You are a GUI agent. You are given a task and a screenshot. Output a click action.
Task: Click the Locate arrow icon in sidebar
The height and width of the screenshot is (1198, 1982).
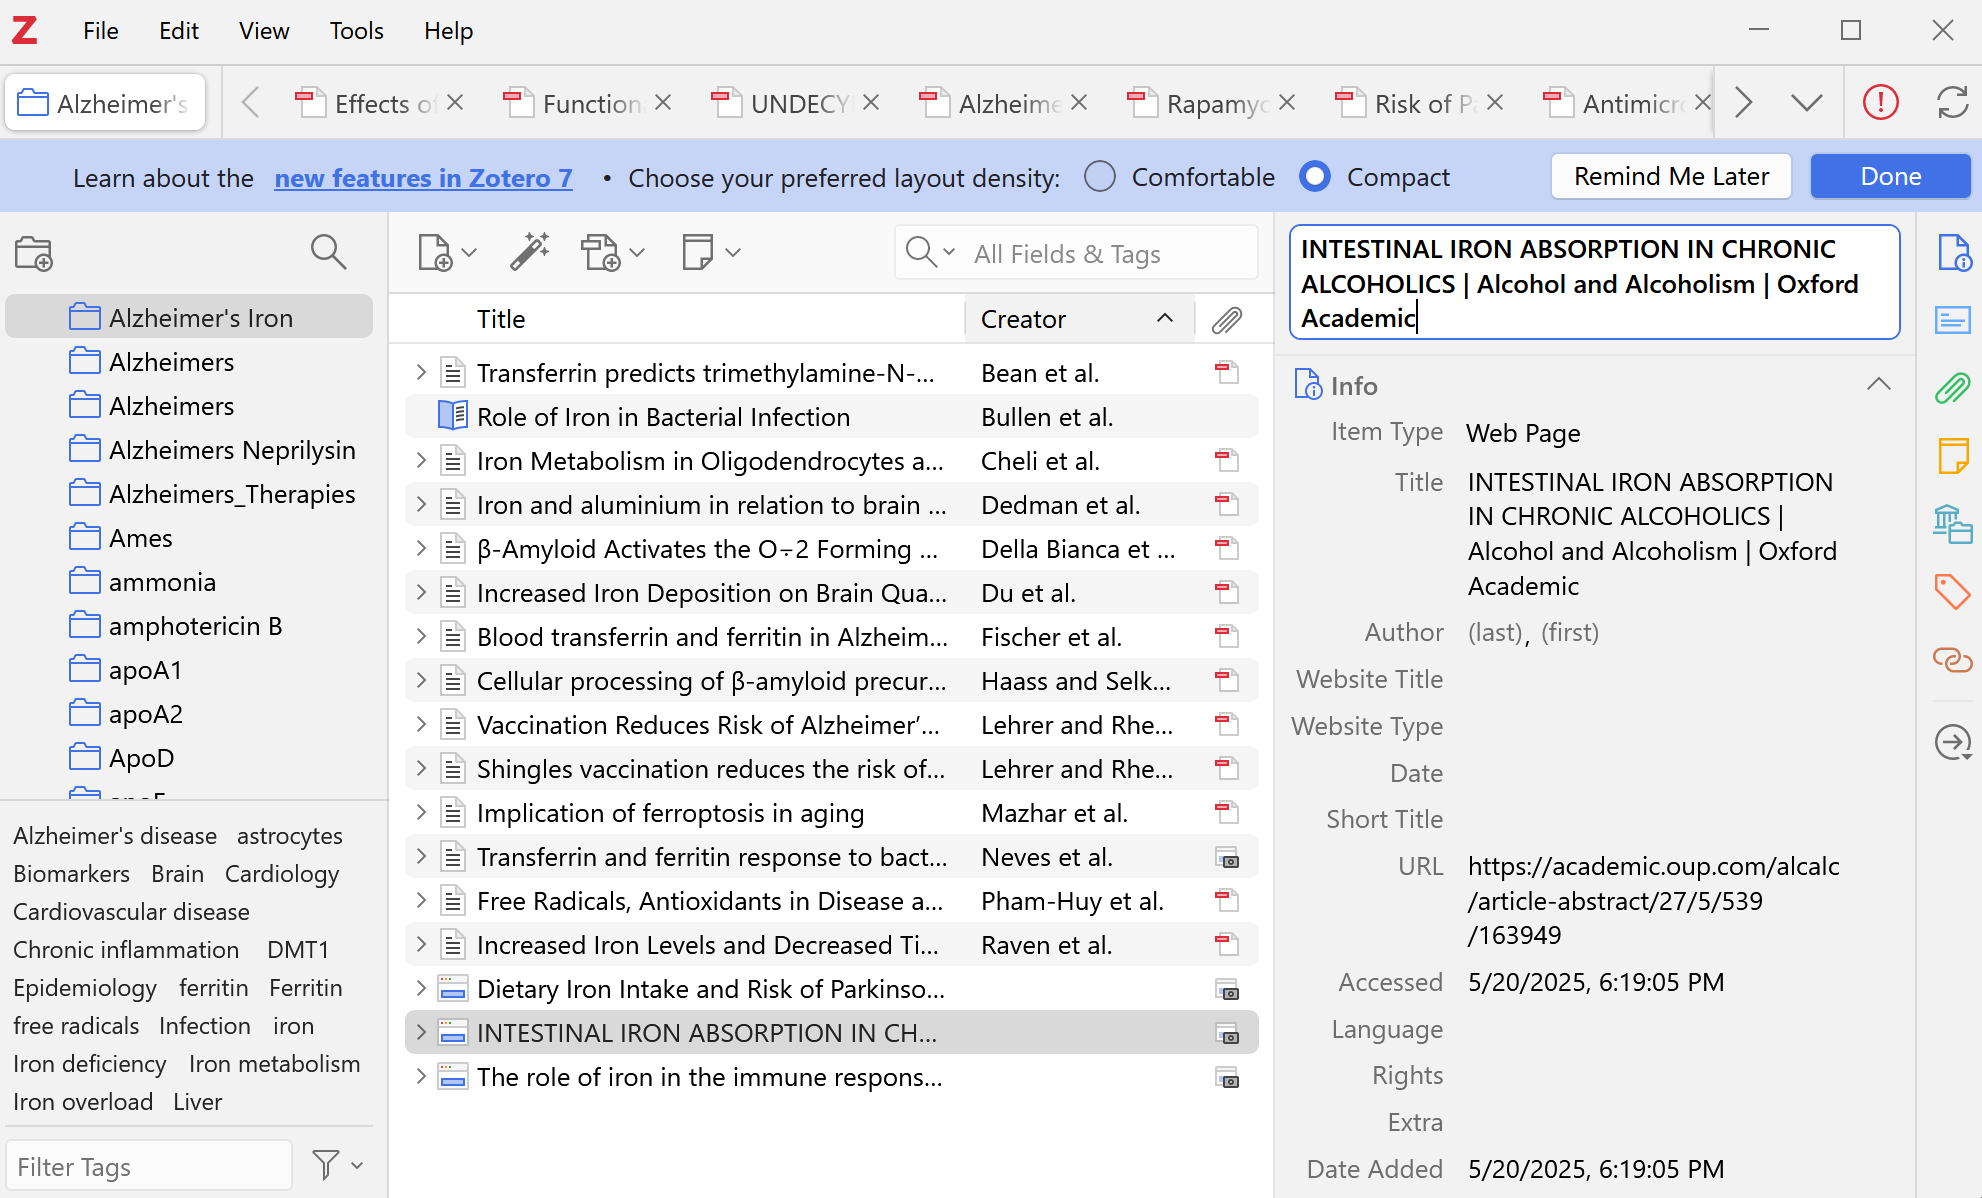point(1952,742)
